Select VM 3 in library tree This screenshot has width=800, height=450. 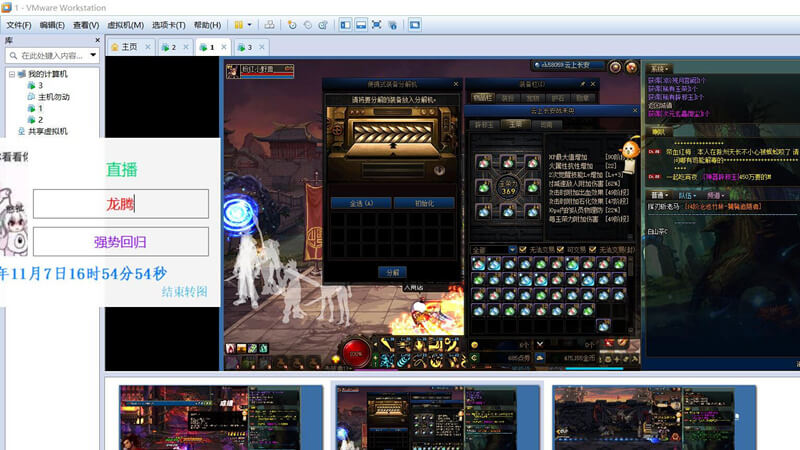(x=36, y=85)
